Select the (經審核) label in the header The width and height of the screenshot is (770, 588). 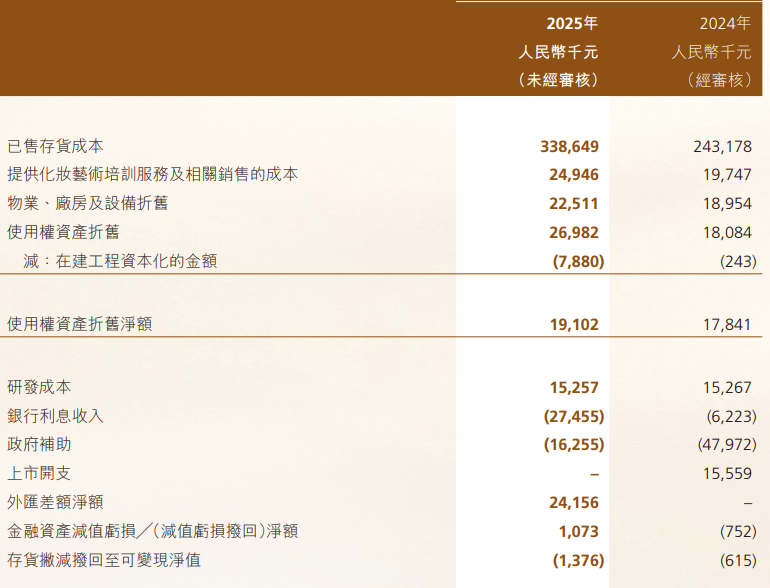(x=718, y=80)
